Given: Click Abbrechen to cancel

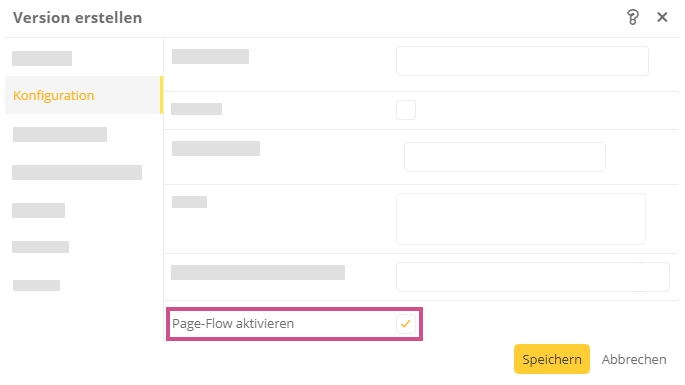Looking at the screenshot, I should pos(634,359).
